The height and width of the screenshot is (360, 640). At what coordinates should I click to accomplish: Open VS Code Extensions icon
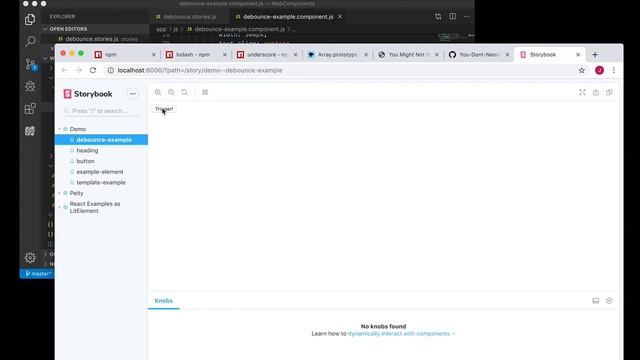pyautogui.click(x=30, y=109)
